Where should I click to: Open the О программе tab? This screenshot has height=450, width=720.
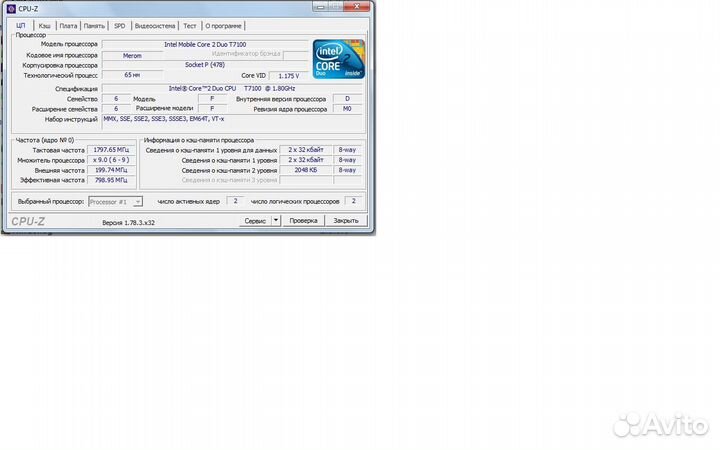coord(223,26)
